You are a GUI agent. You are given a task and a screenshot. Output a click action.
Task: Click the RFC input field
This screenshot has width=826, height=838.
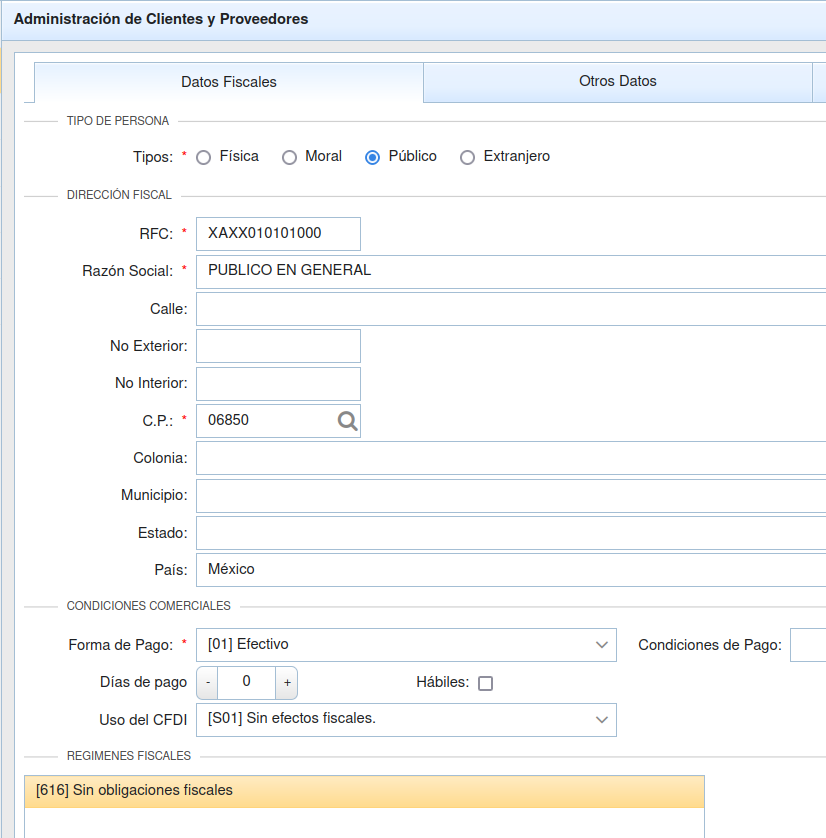[278, 234]
